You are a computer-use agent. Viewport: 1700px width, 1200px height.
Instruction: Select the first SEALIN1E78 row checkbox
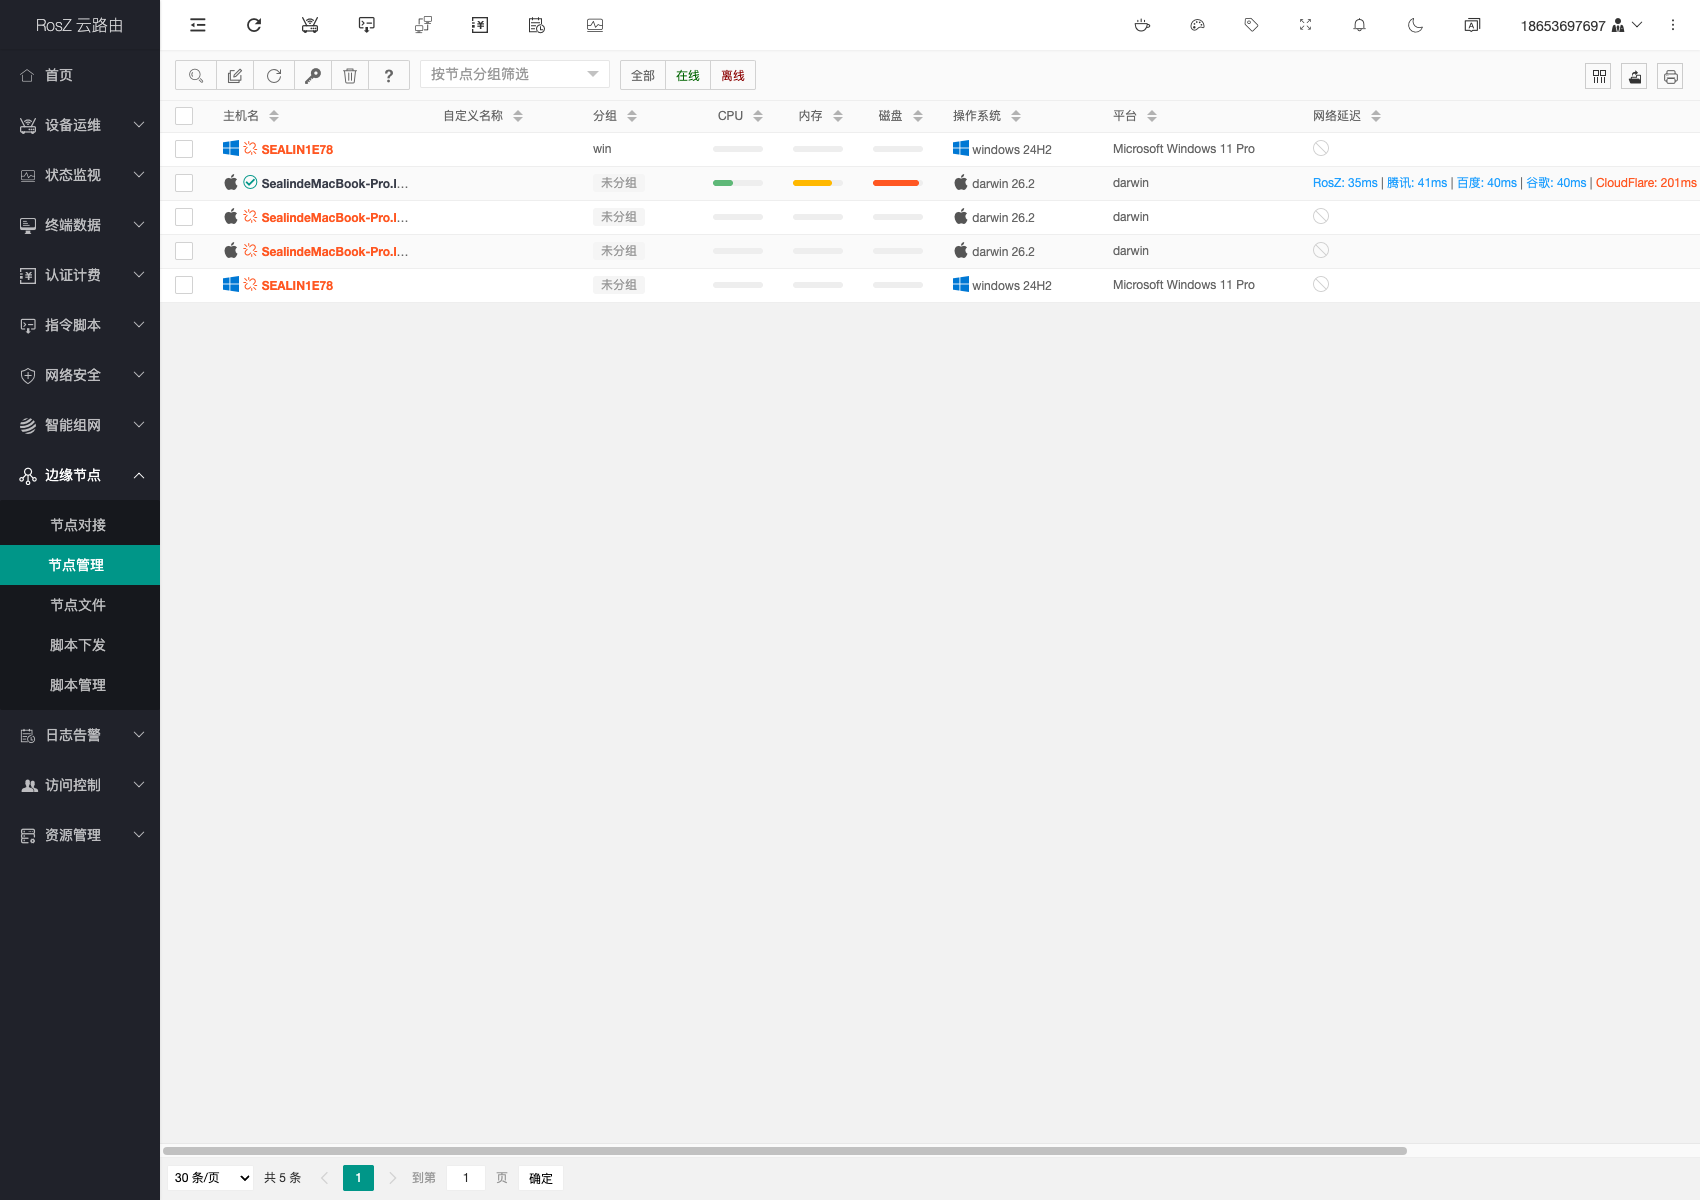click(x=184, y=149)
